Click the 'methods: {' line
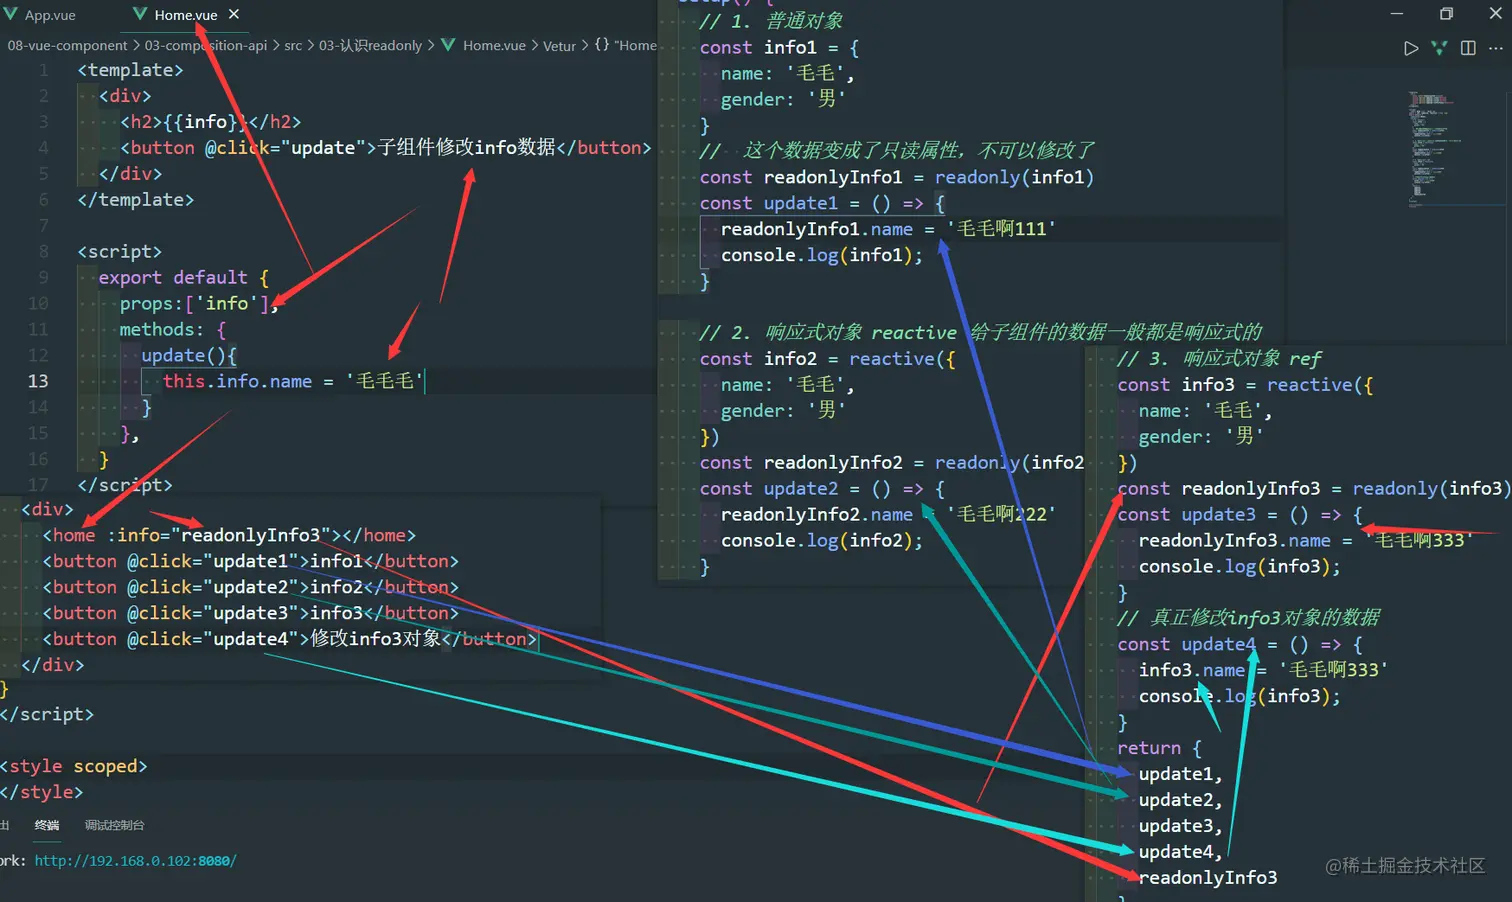The width and height of the screenshot is (1512, 902). click(173, 329)
